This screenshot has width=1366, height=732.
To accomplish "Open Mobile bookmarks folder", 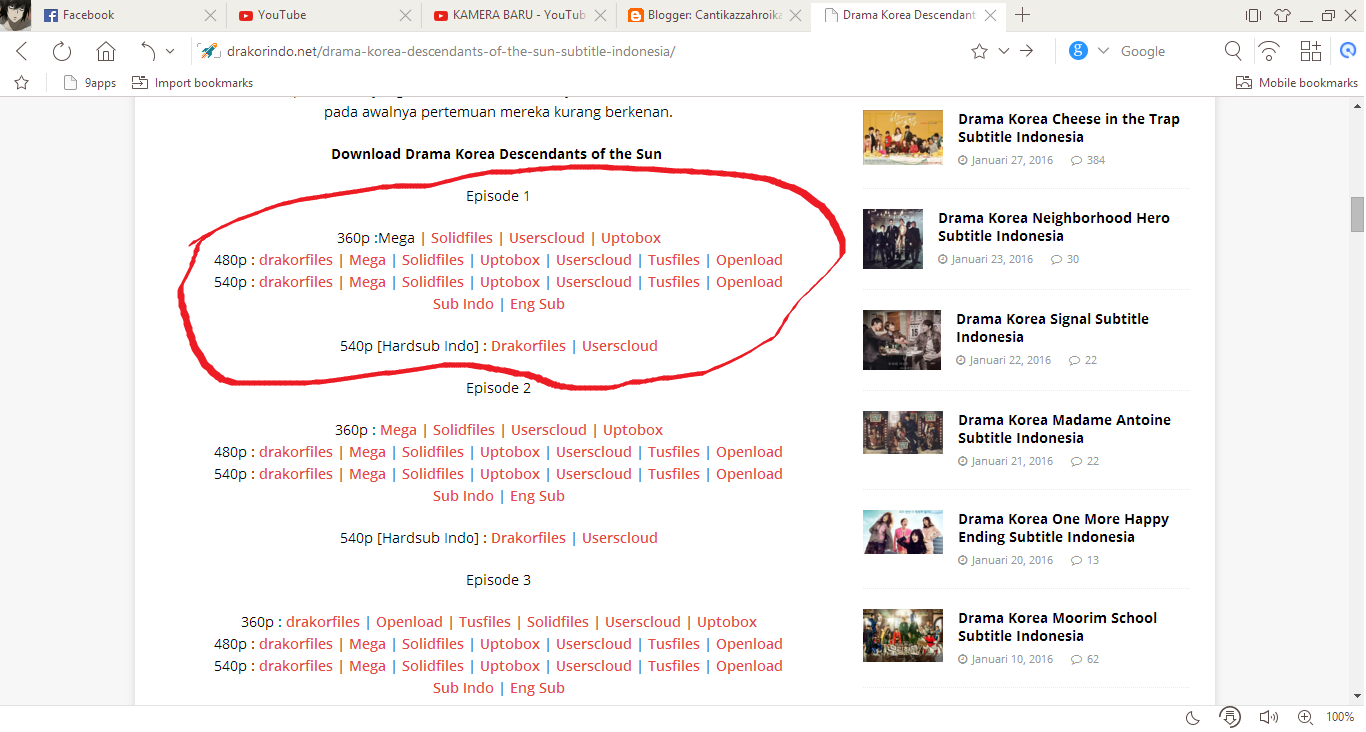I will pyautogui.click(x=1296, y=83).
